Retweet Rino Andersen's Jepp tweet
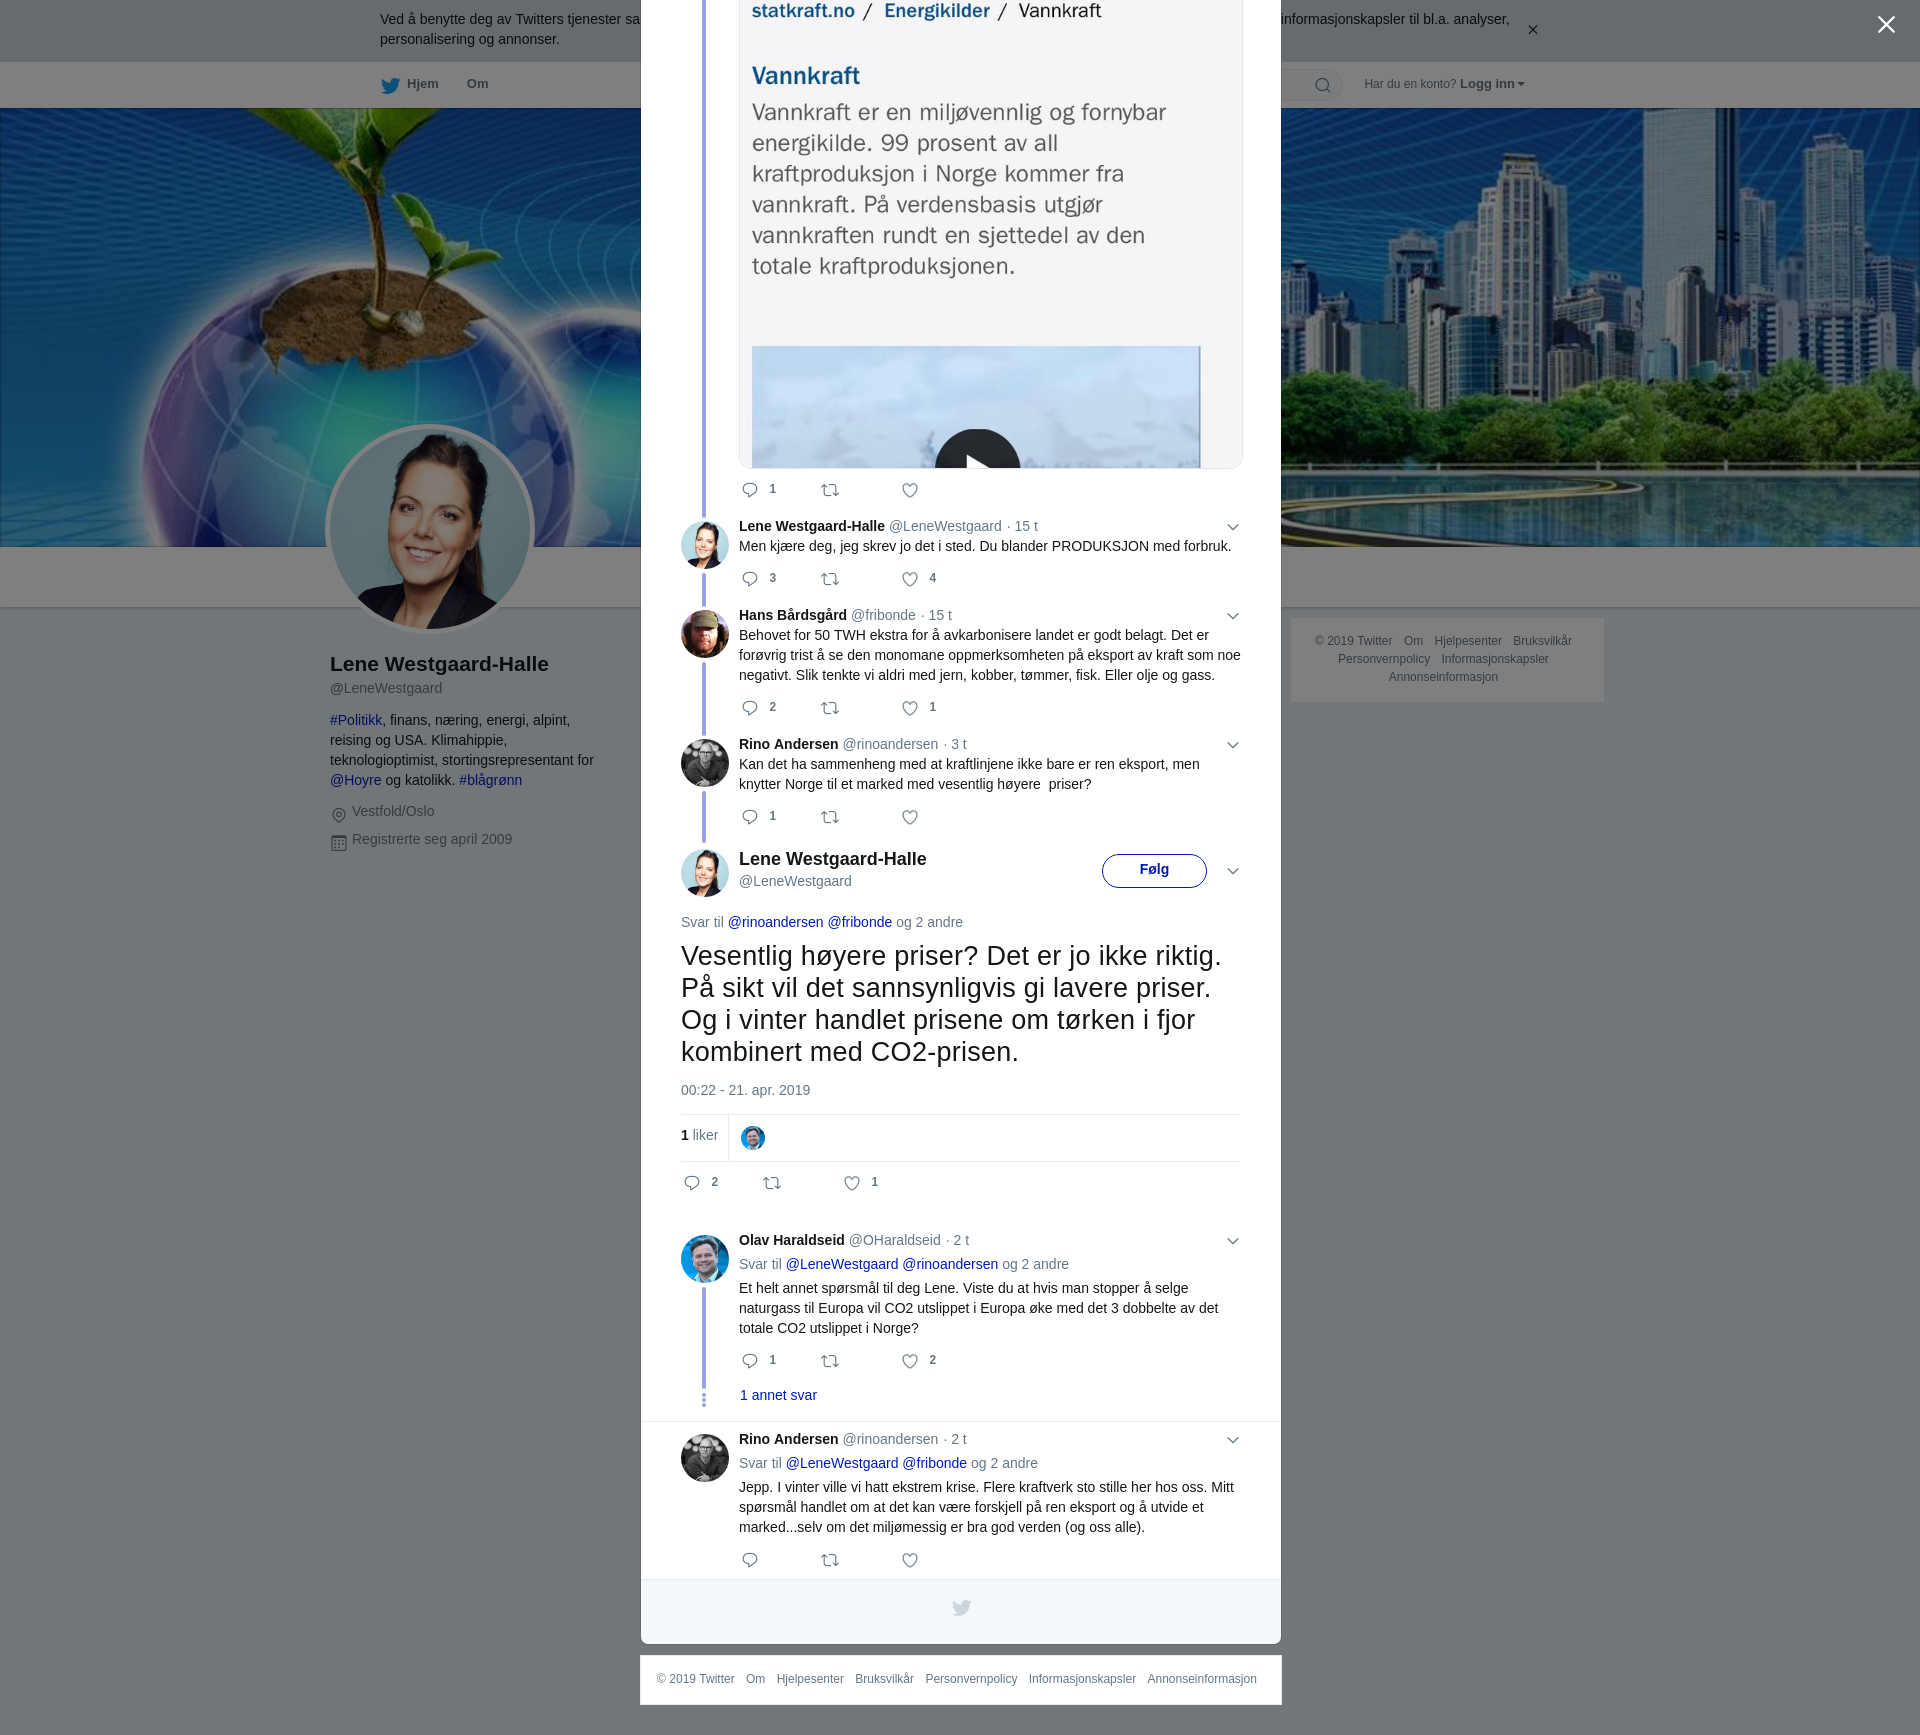The width and height of the screenshot is (1920, 1735). tap(830, 1560)
